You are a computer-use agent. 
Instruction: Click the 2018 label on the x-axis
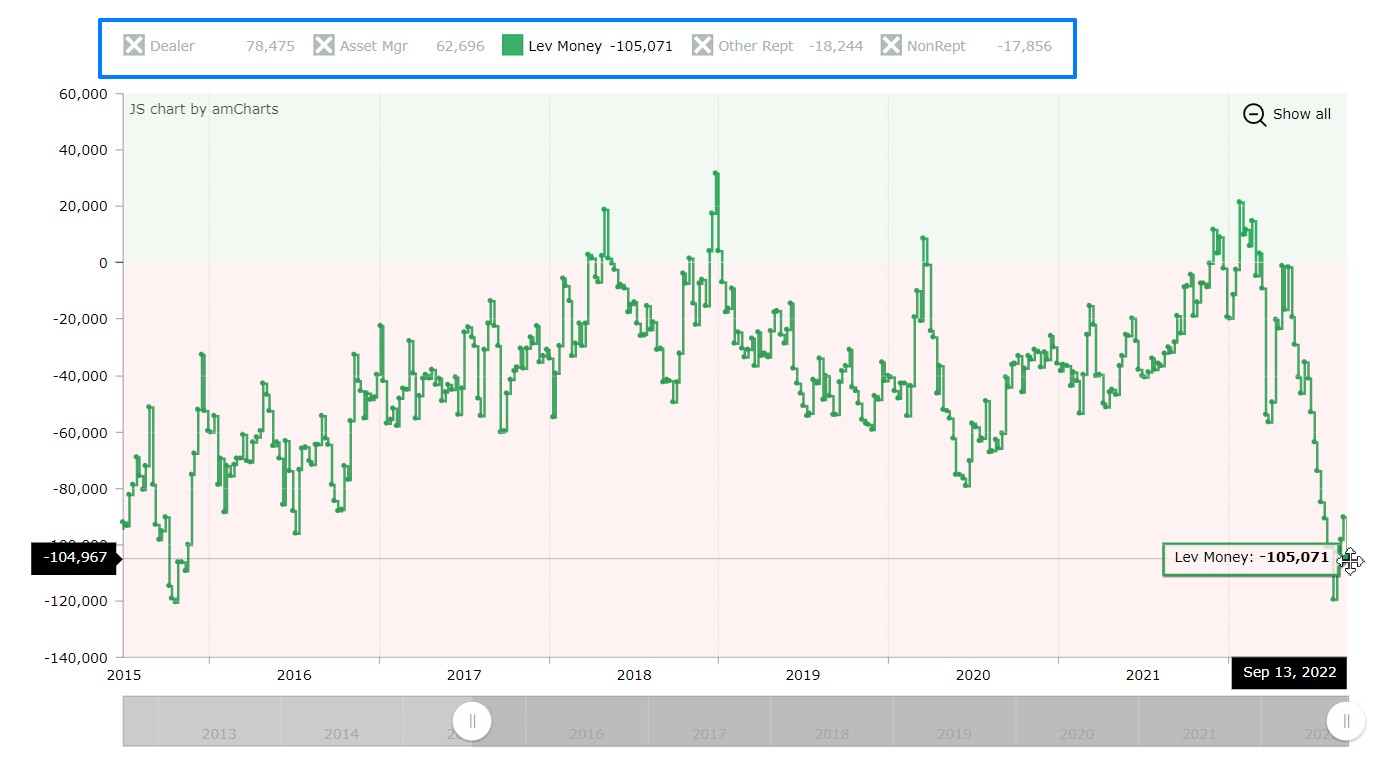pos(633,675)
